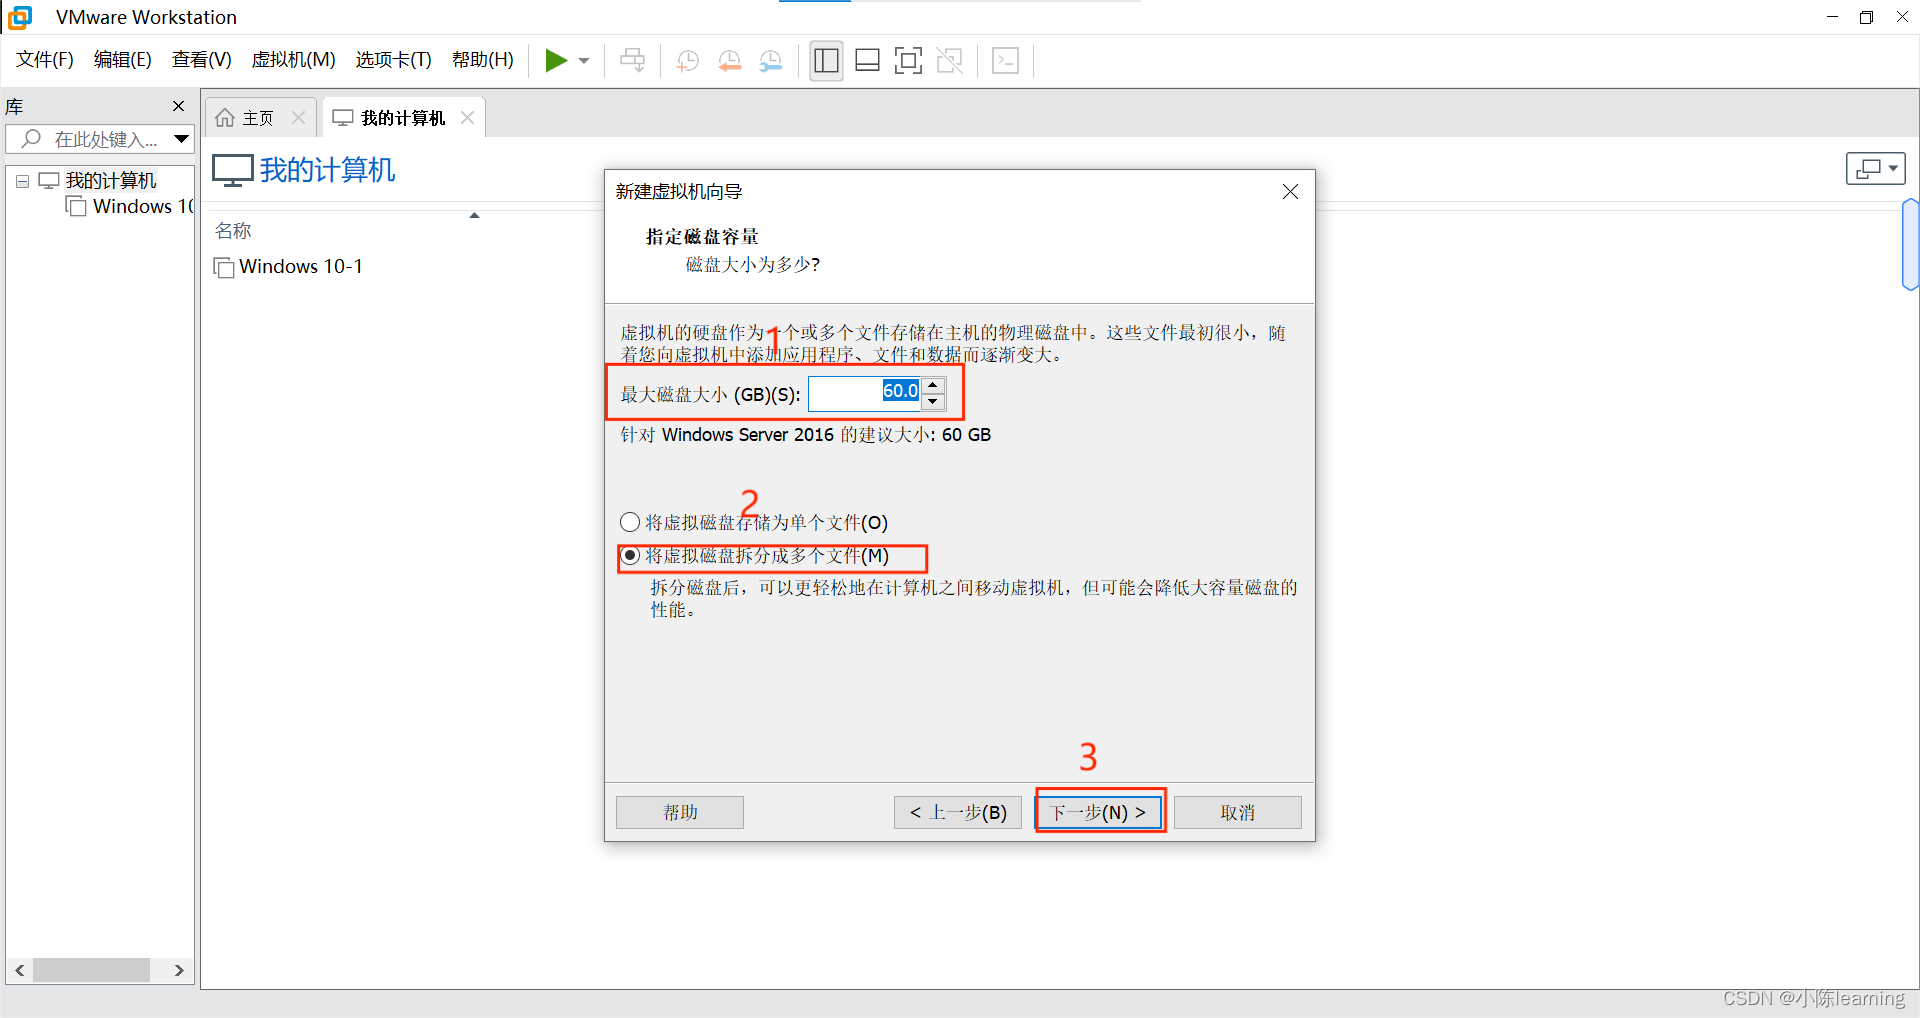
Task: Toggle the thumbnail bar view icon
Action: (867, 61)
